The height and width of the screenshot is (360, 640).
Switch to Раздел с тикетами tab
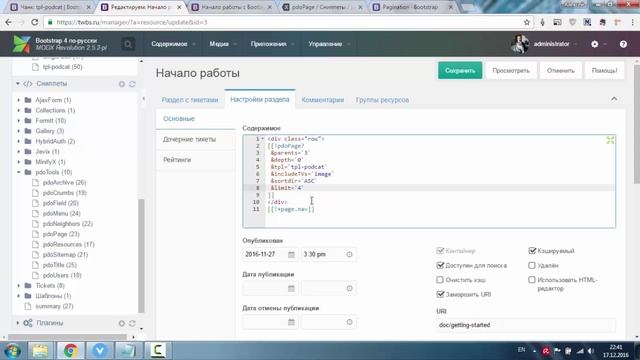[x=190, y=100]
